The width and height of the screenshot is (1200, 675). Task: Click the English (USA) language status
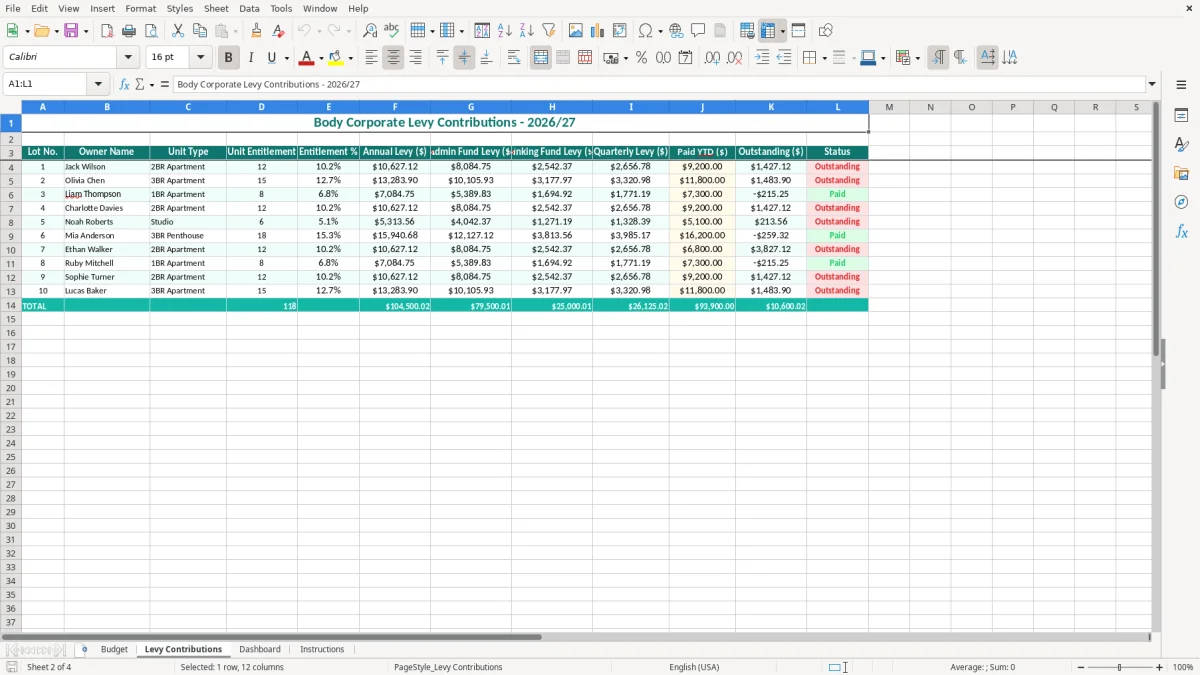pos(694,667)
